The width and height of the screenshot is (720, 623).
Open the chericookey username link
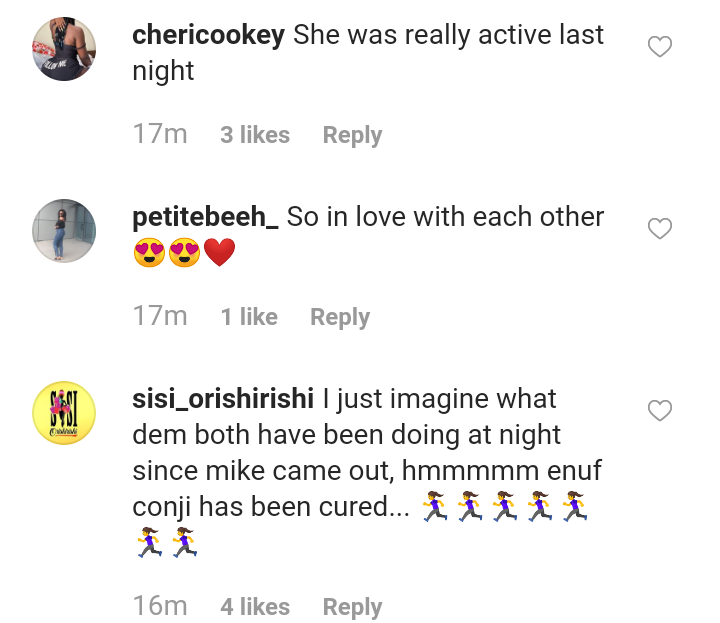tap(209, 35)
